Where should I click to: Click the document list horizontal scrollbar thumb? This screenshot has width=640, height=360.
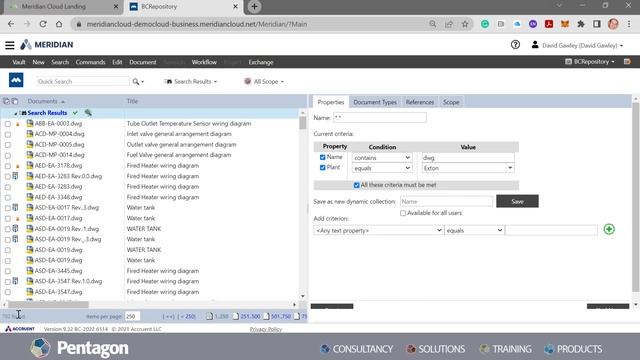pos(48,304)
